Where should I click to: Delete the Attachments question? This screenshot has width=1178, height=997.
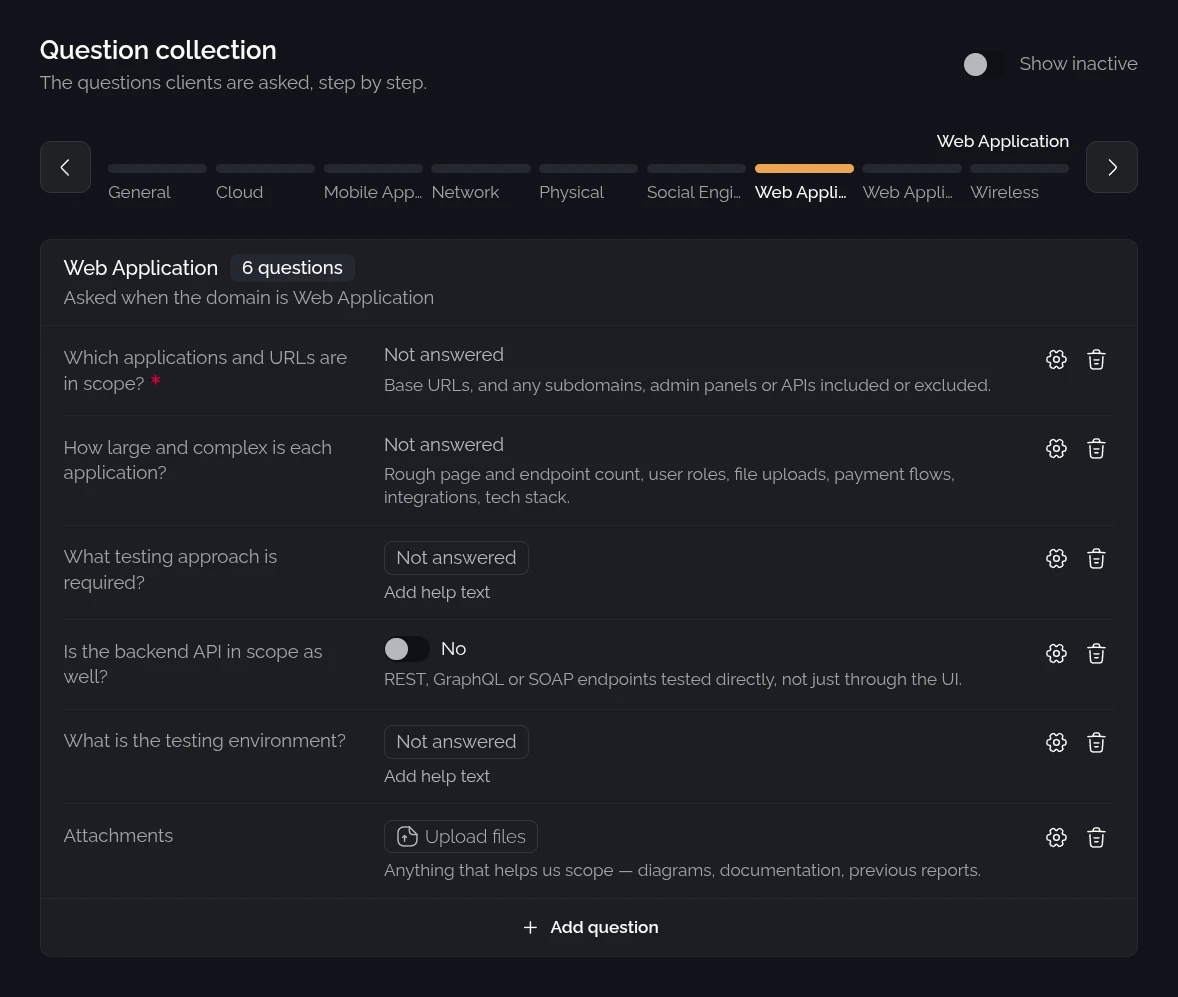pyautogui.click(x=1096, y=838)
